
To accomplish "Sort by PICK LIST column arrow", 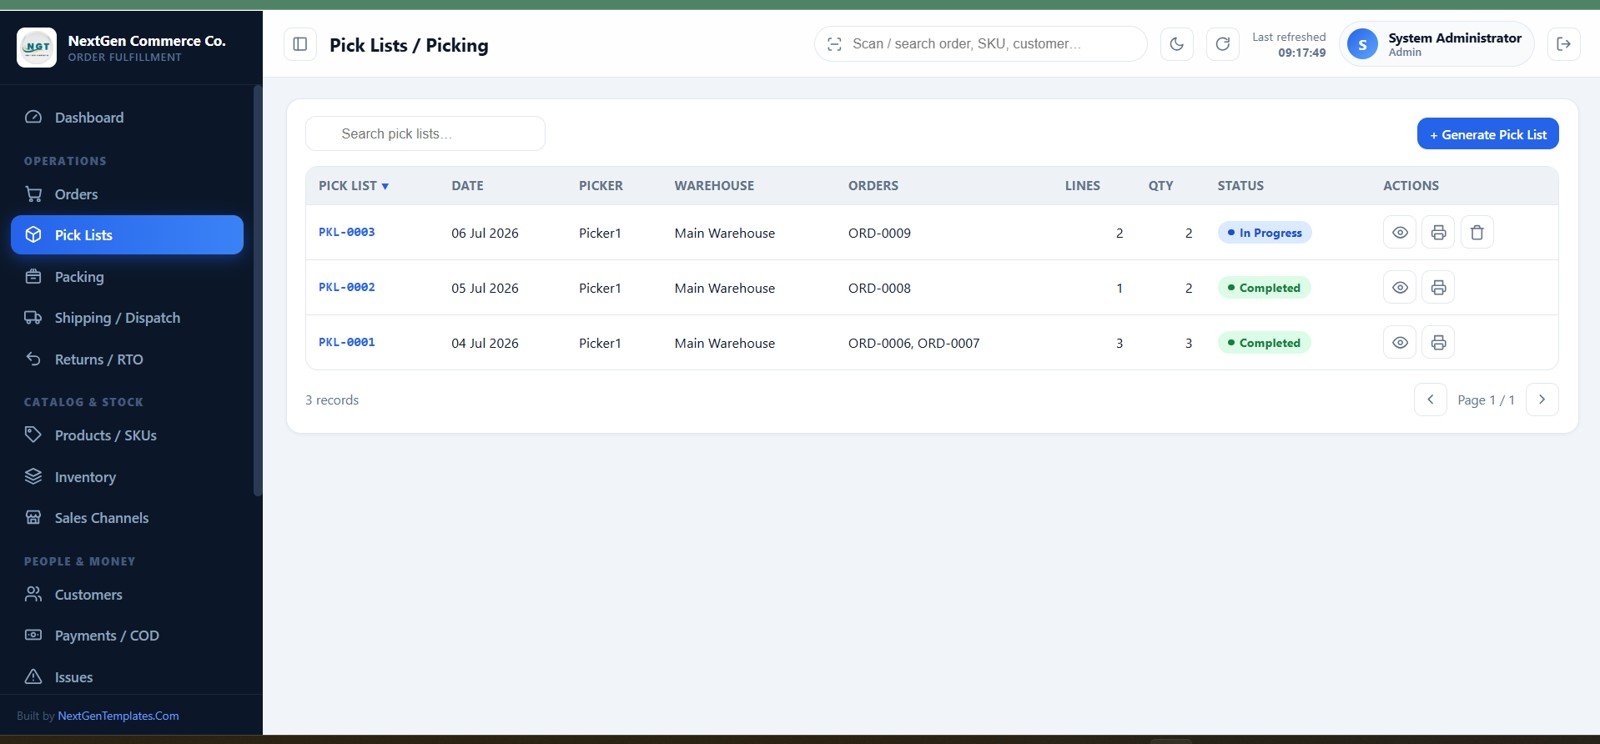I will pos(385,186).
